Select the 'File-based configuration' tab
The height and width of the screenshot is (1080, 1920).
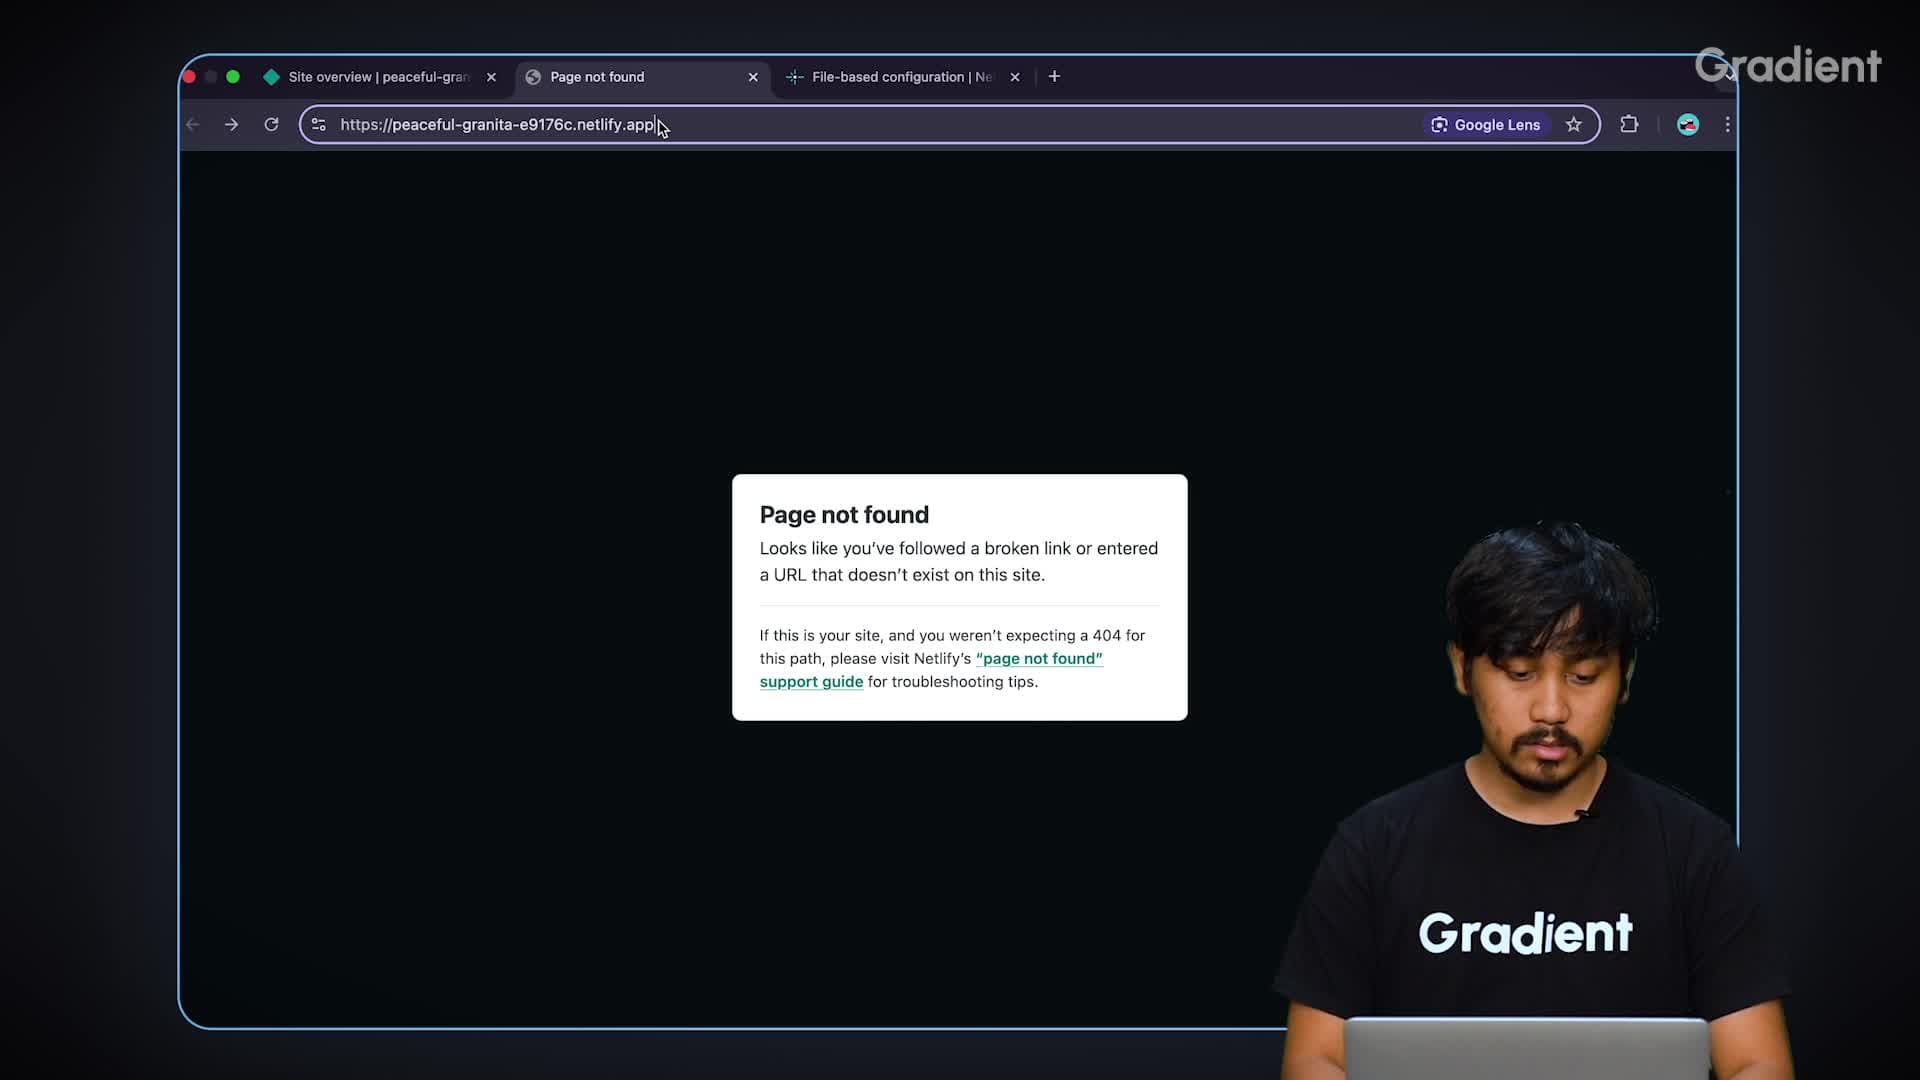point(902,75)
